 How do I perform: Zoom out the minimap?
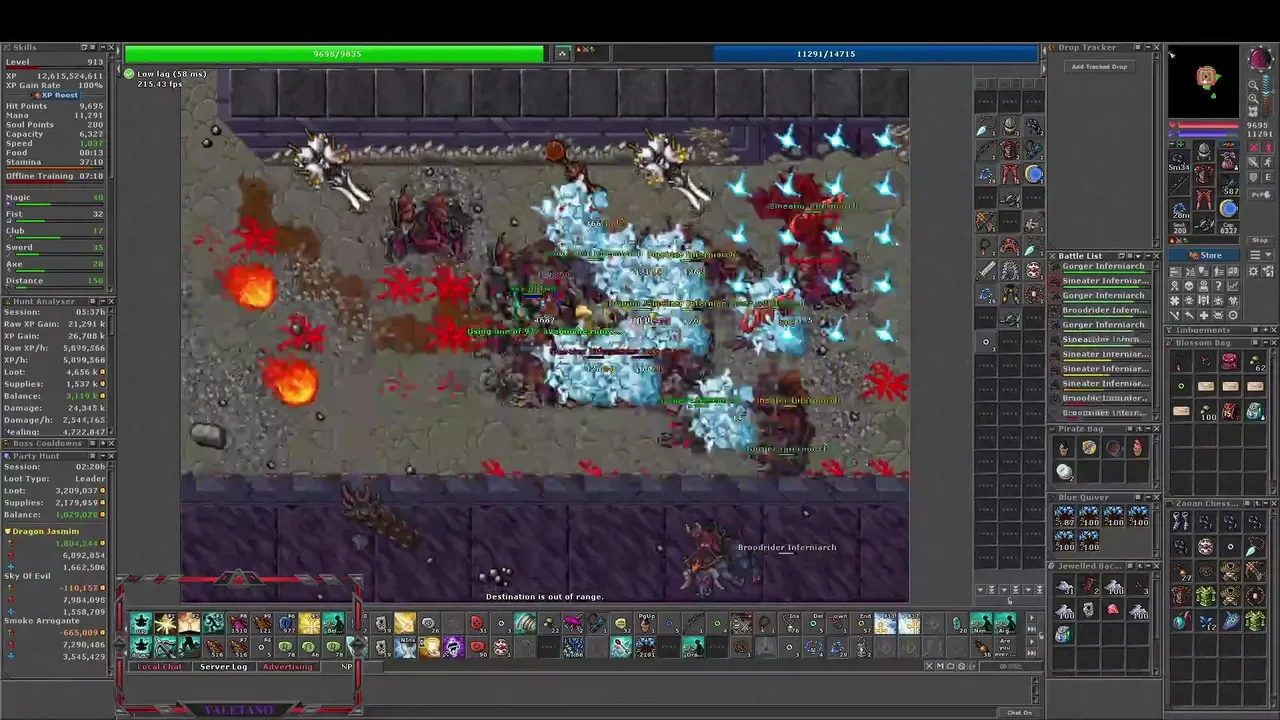[x=1253, y=84]
